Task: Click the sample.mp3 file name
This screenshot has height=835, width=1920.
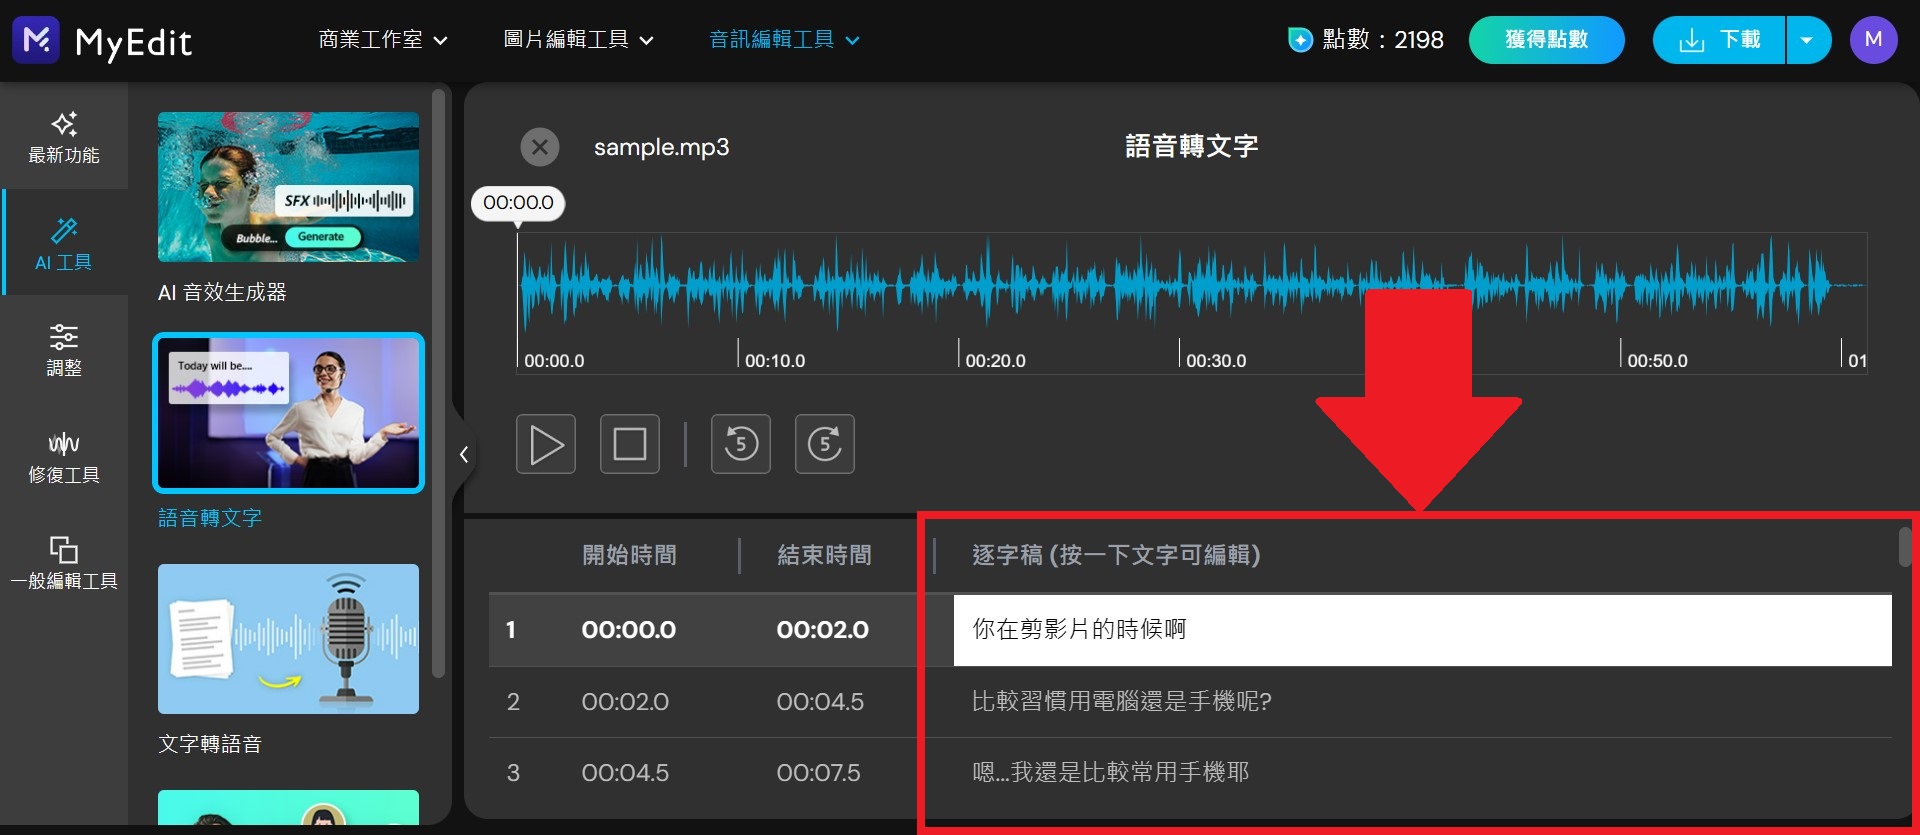Action: point(661,147)
